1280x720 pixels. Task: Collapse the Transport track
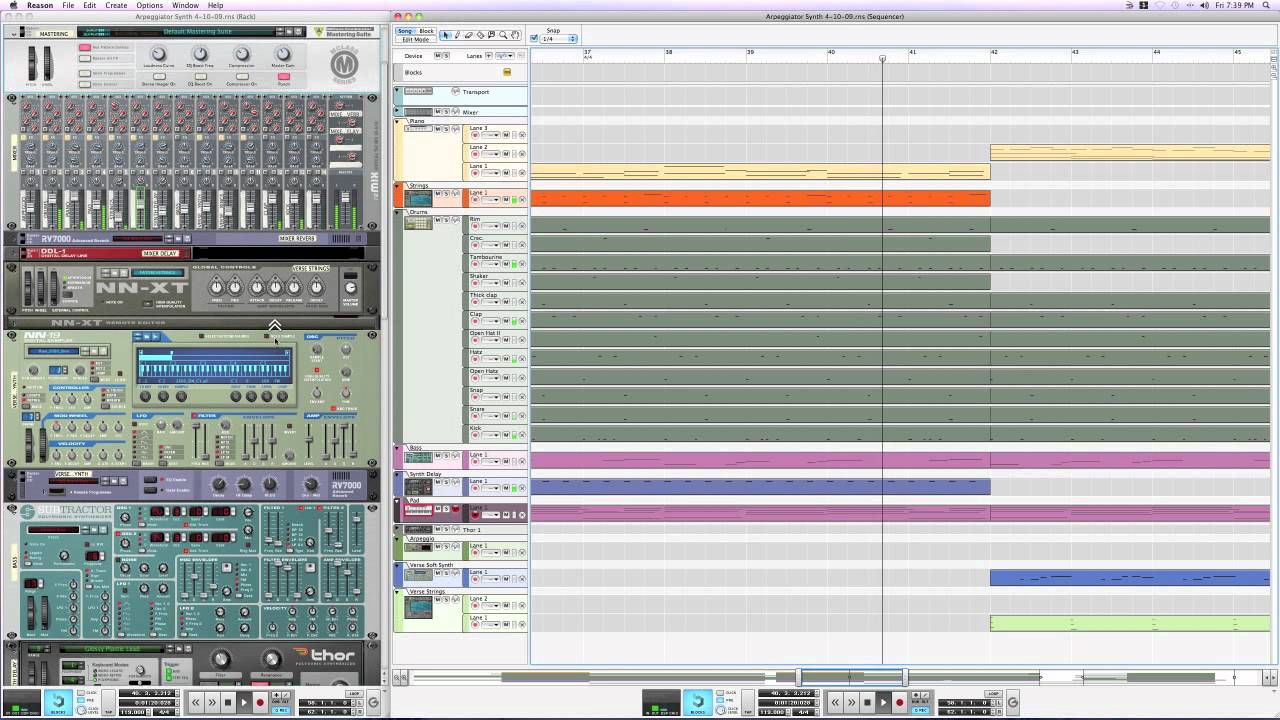[x=397, y=90]
